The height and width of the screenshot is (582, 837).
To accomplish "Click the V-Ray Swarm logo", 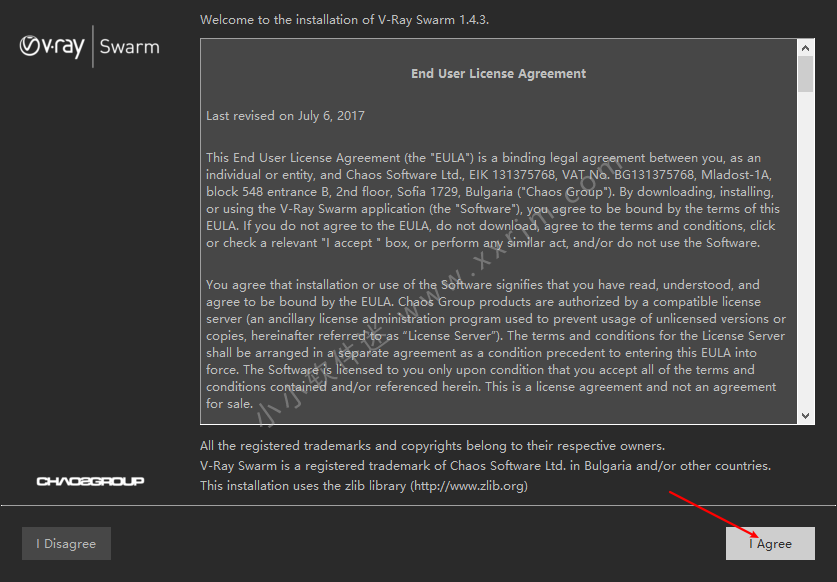I will 90,46.
